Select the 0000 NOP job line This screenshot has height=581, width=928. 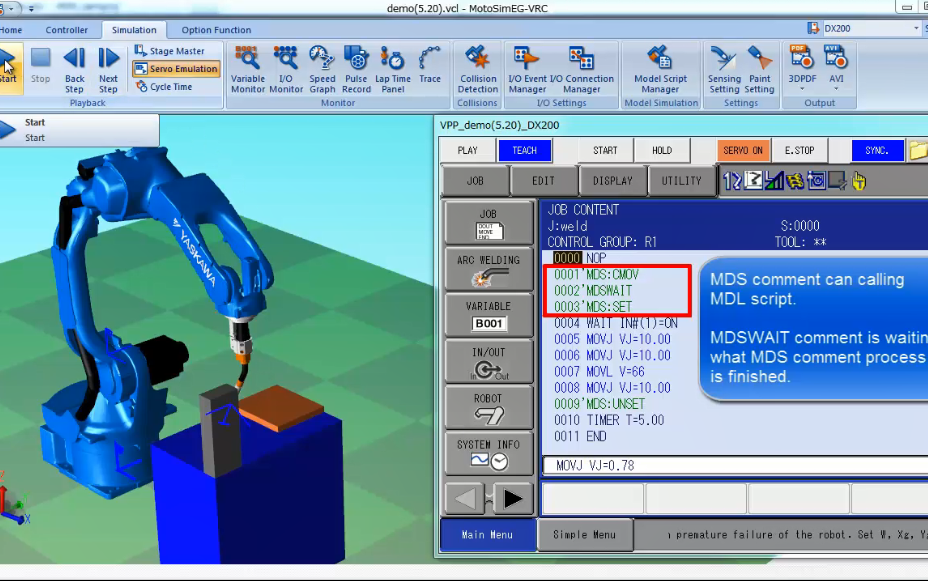point(580,258)
